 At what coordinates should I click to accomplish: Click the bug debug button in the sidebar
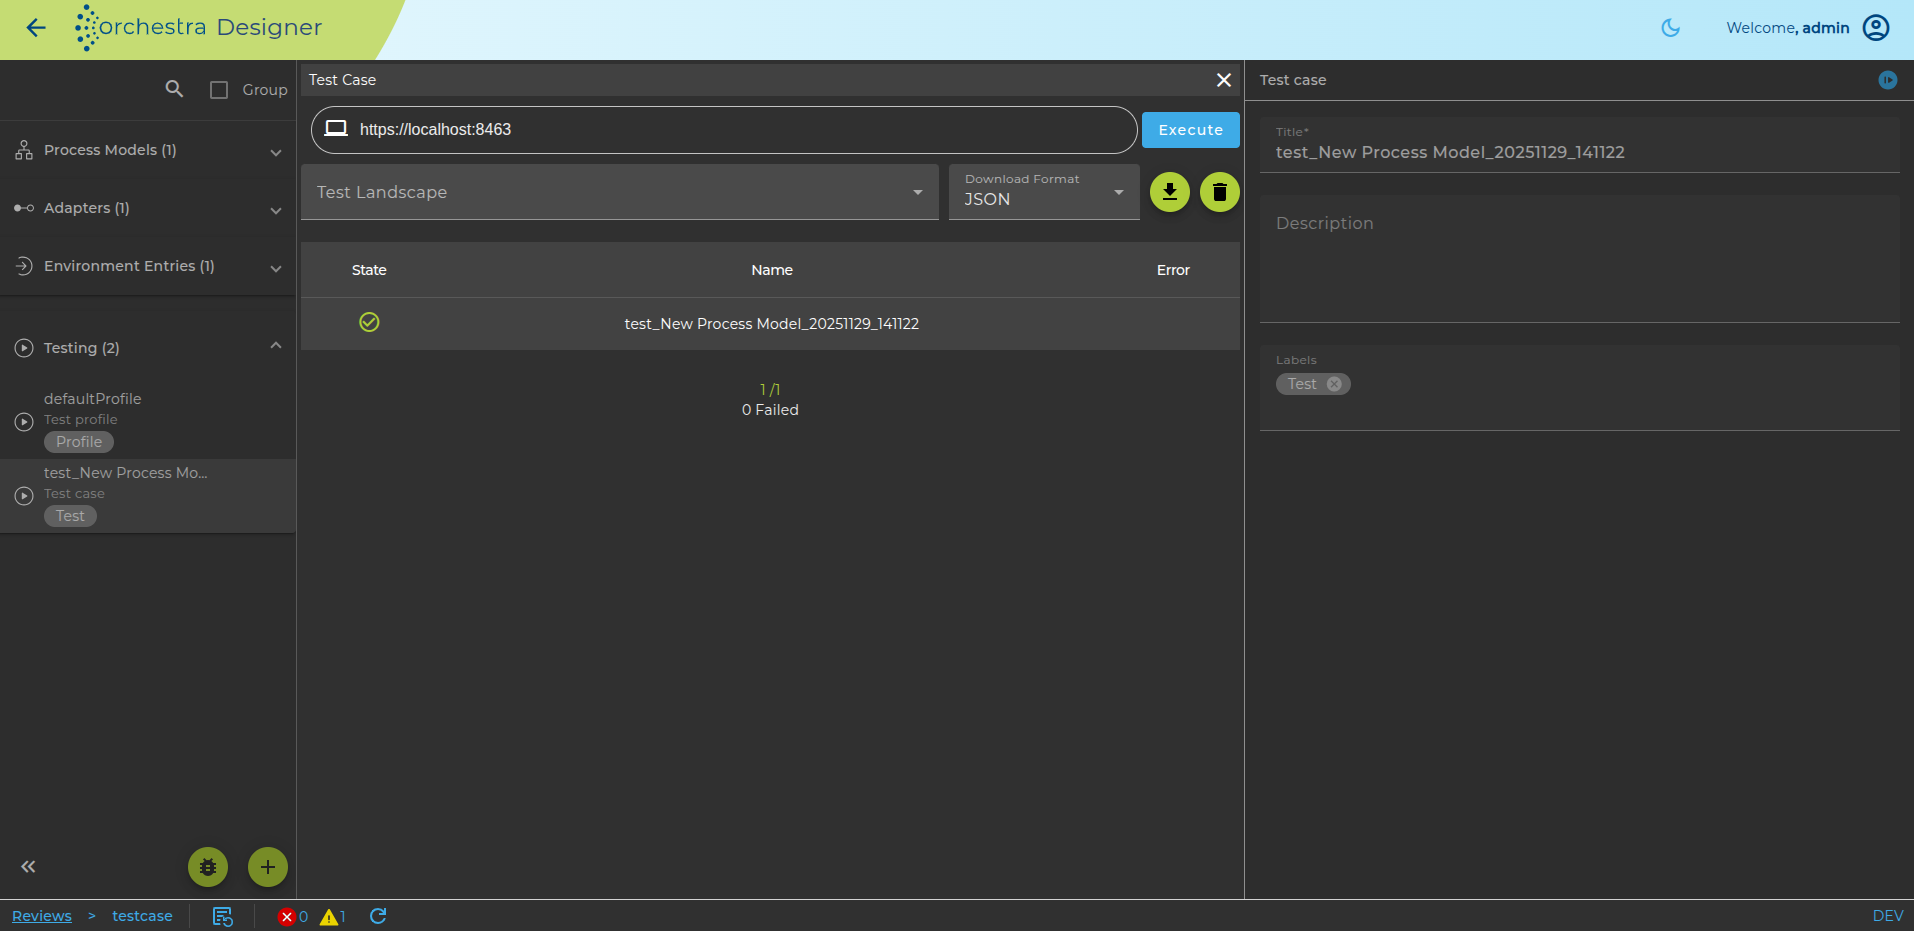(208, 867)
